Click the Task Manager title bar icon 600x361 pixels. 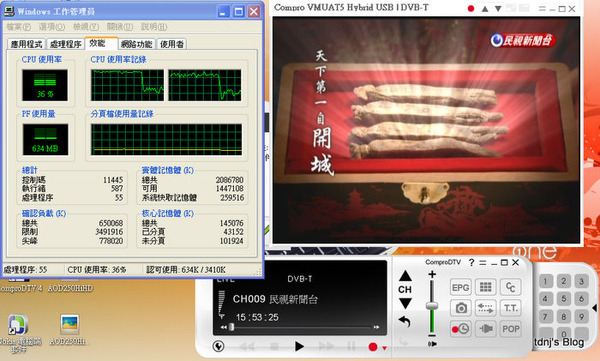click(9, 11)
